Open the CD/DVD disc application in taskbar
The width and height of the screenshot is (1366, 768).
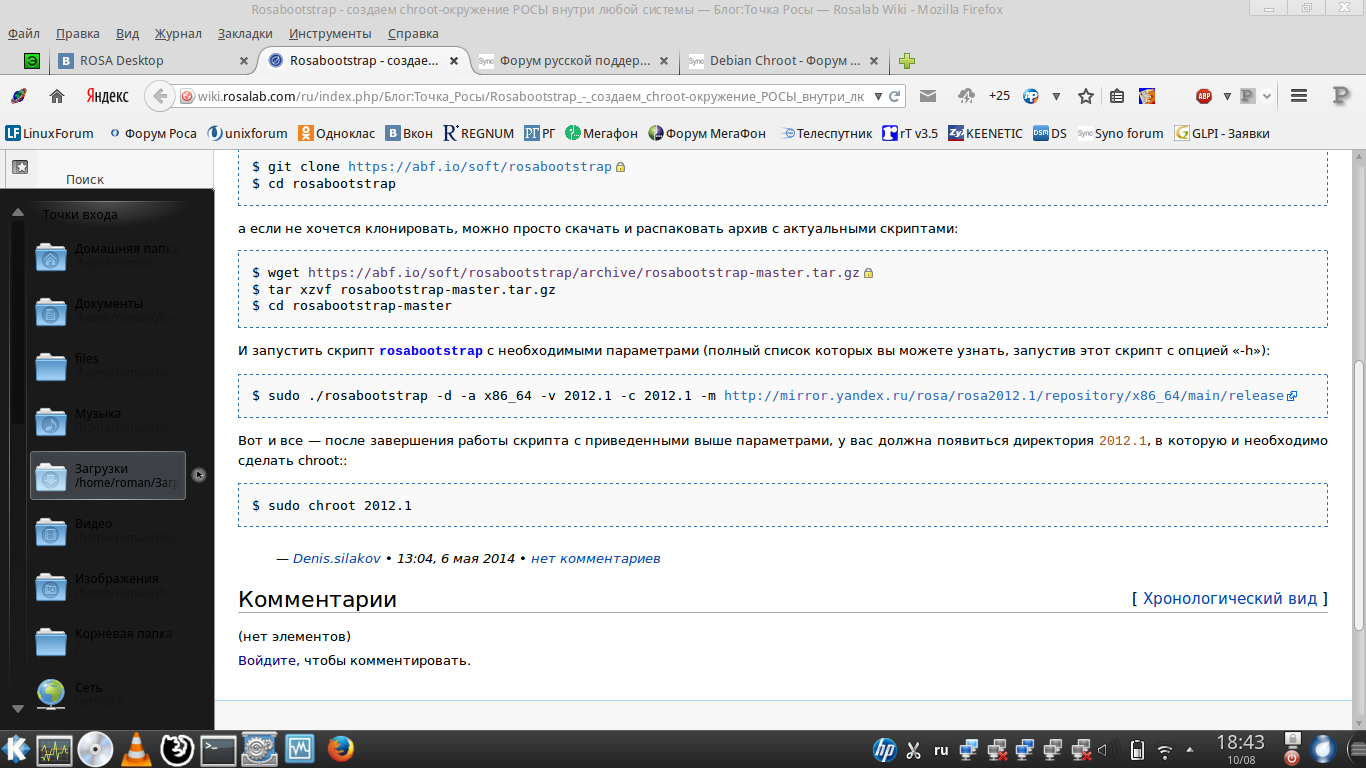95,748
